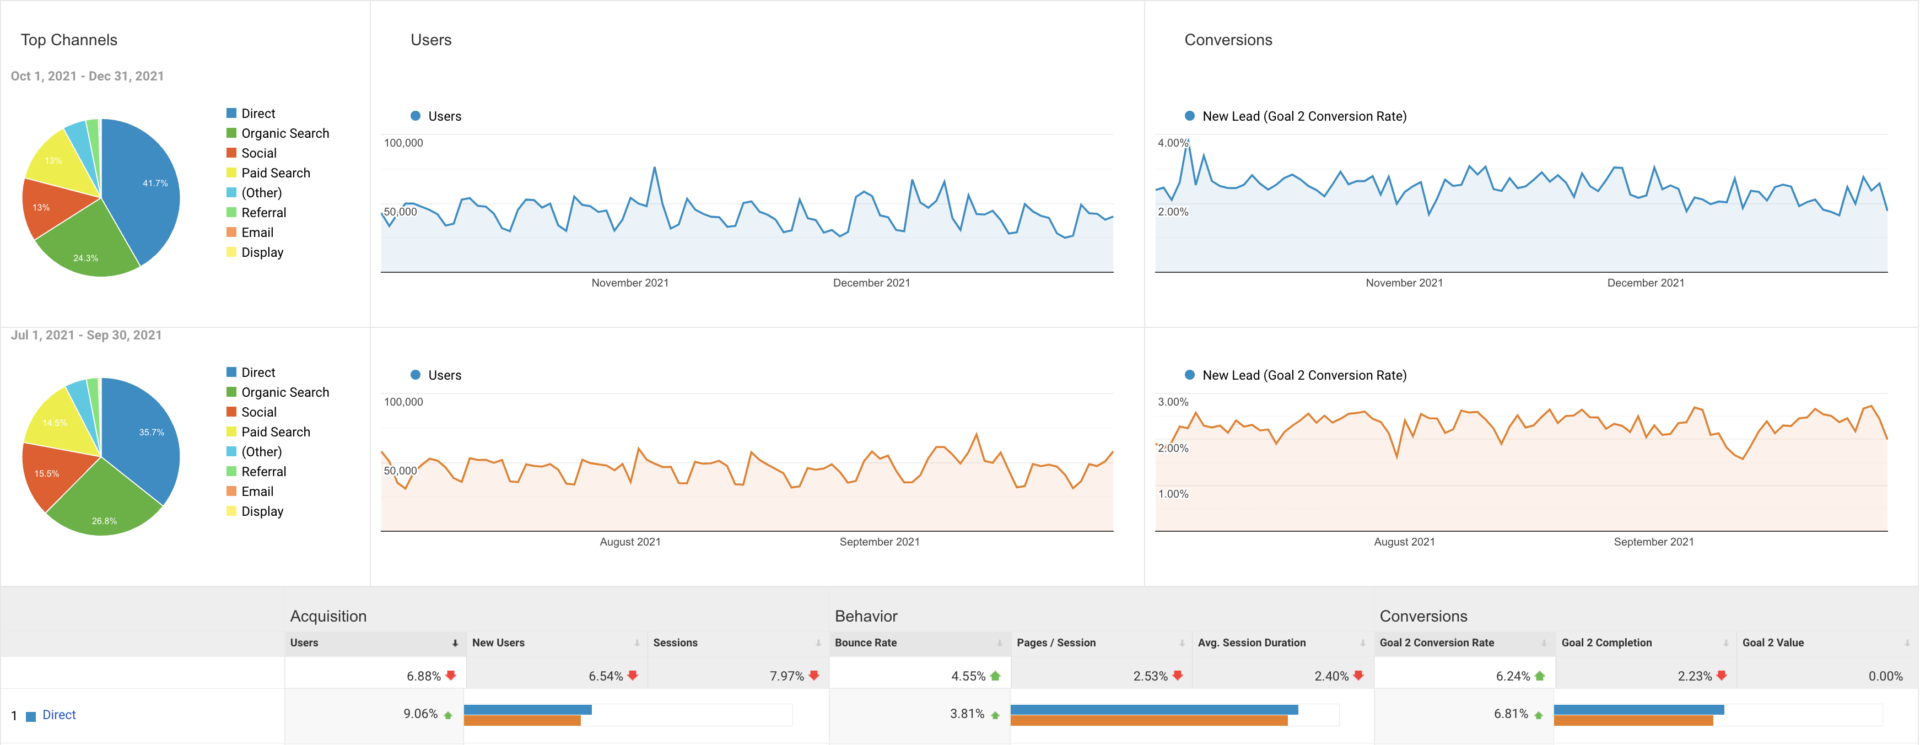Image resolution: width=1920 pixels, height=745 pixels.
Task: Click the Goal 2 Conversion Rate column header
Action: tap(1437, 643)
